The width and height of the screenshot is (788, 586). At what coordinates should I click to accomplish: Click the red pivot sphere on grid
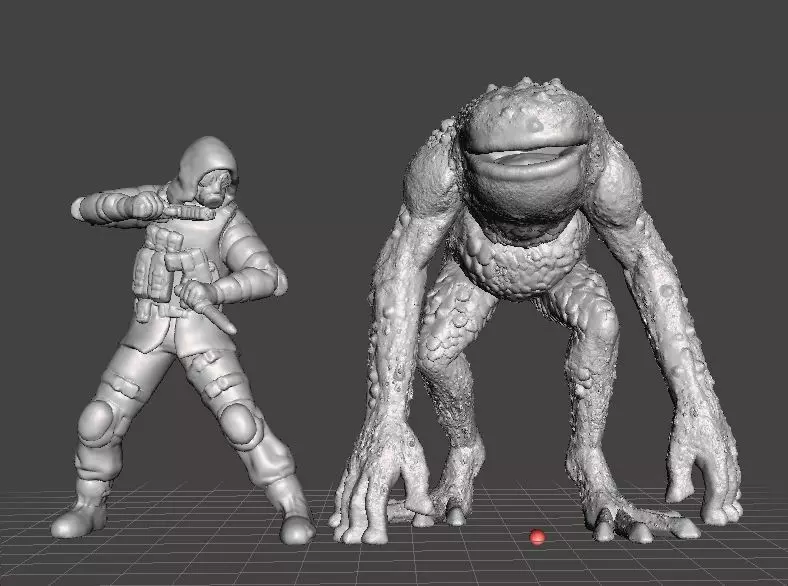pyautogui.click(x=537, y=537)
